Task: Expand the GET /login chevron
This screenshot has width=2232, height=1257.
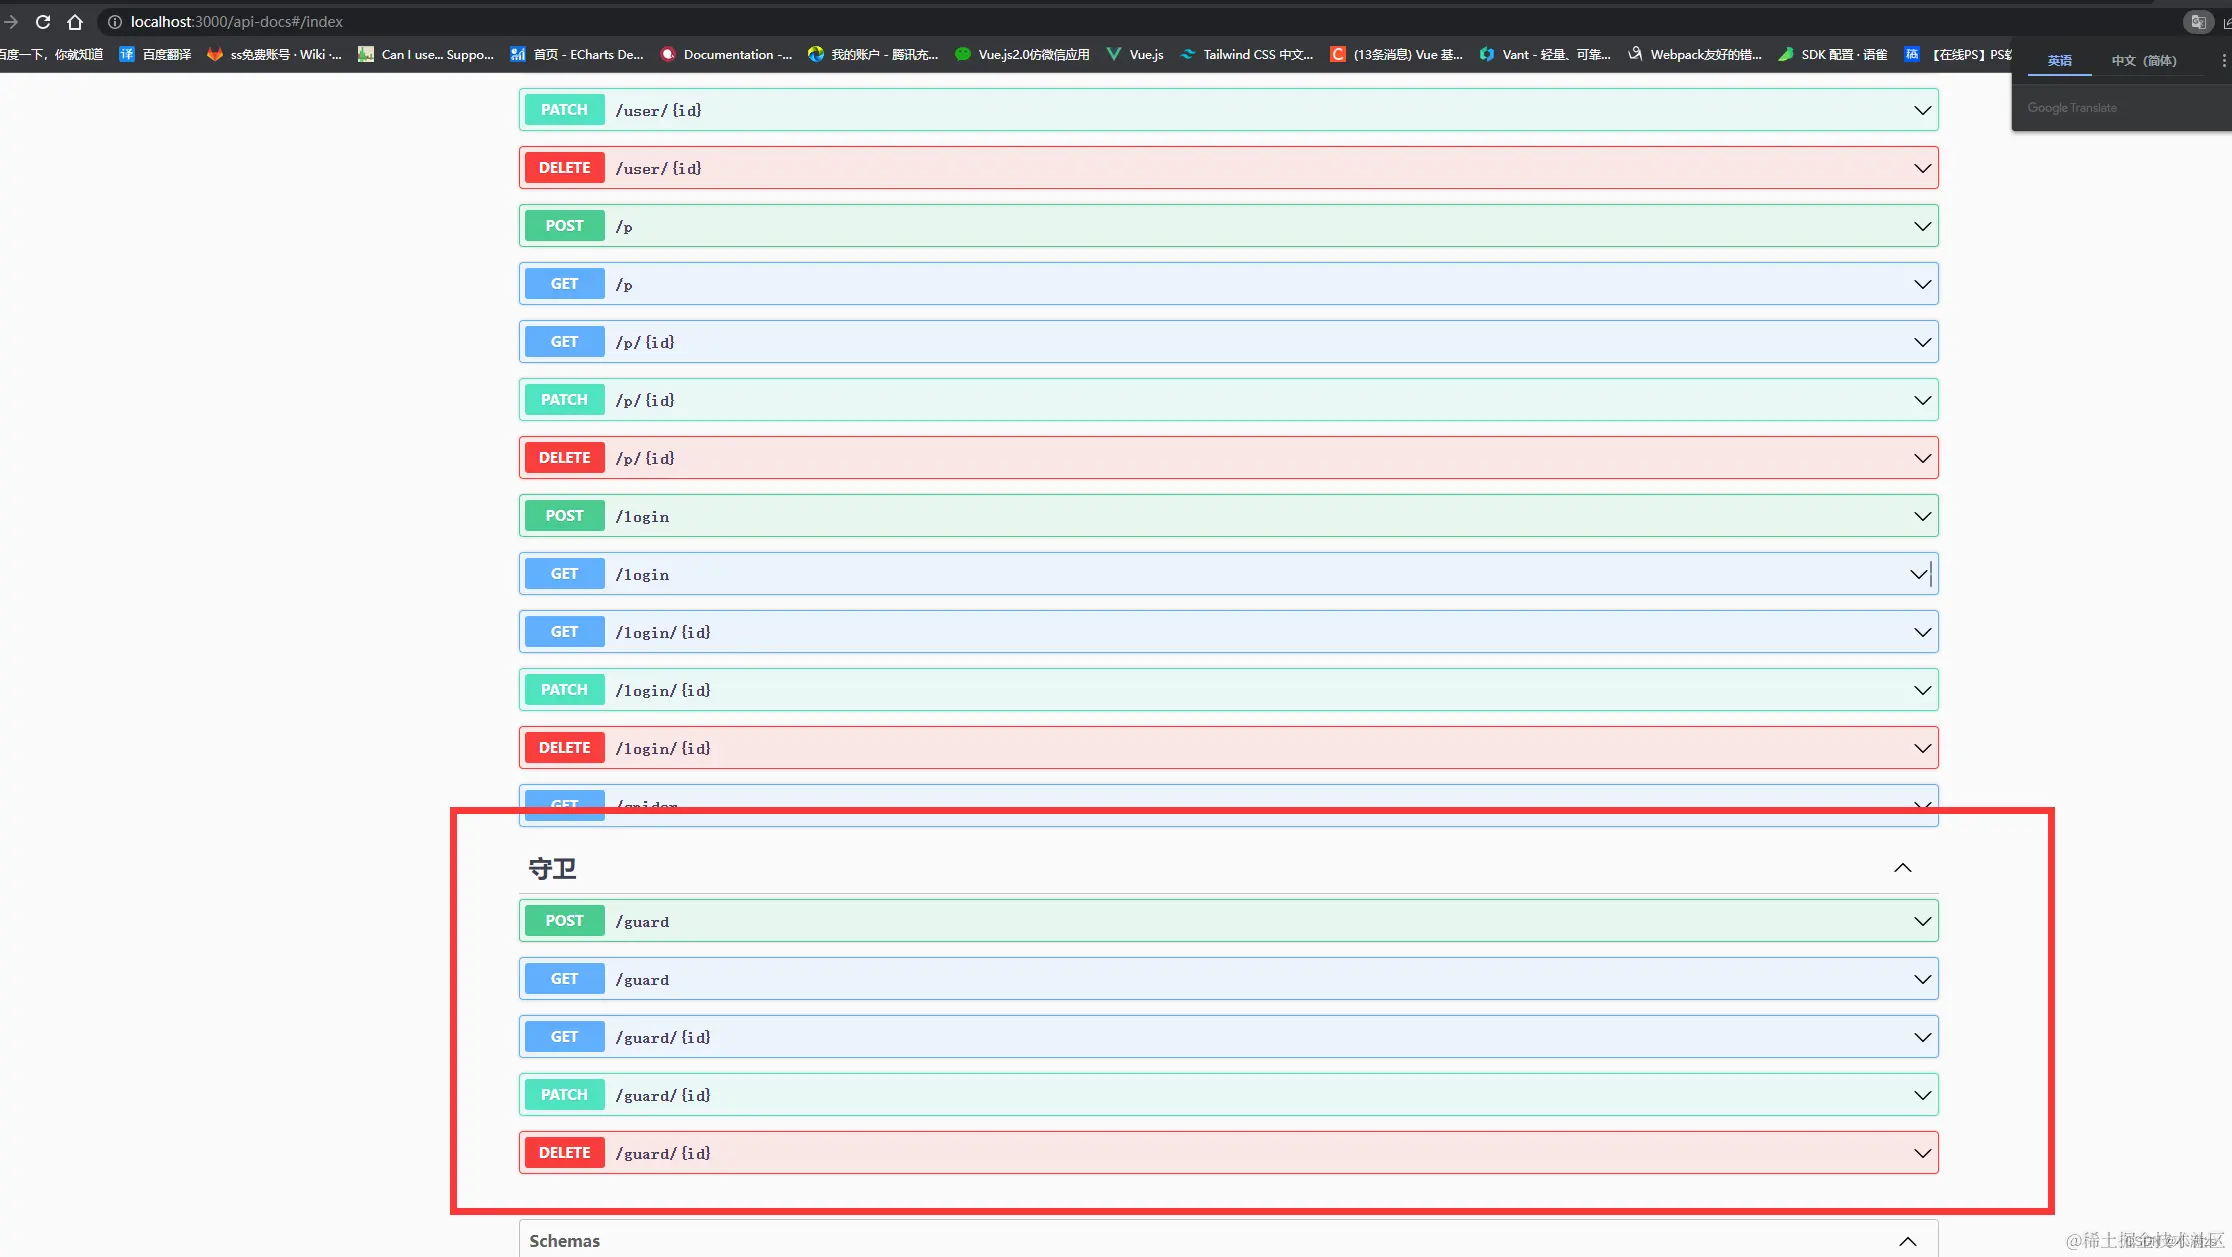Action: point(1918,574)
